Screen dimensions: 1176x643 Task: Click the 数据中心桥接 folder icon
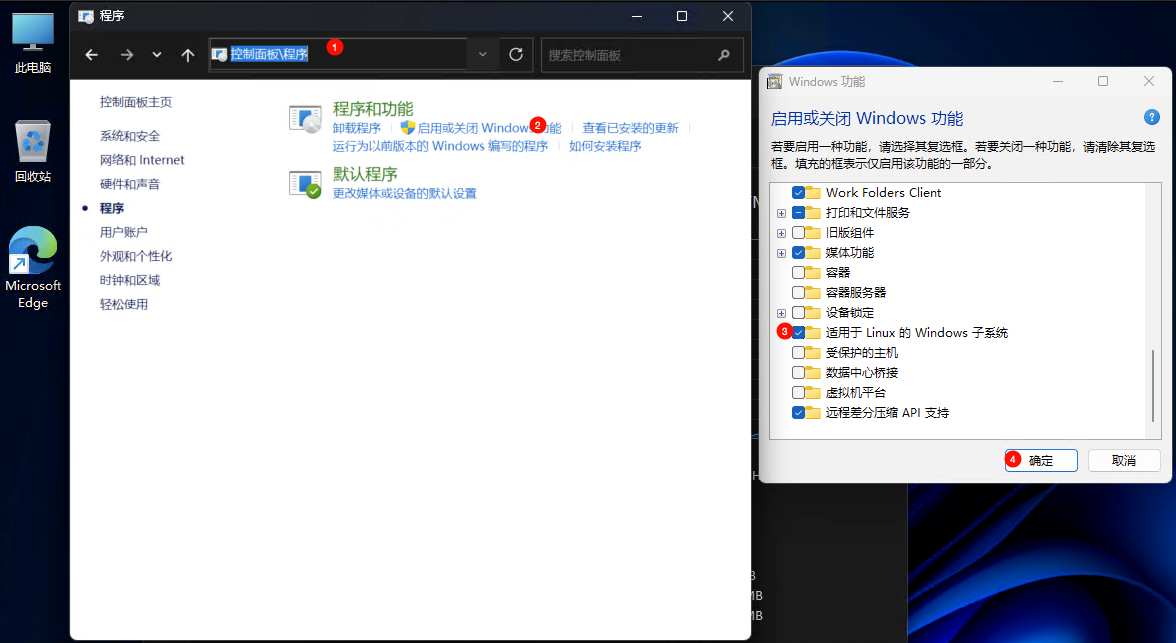tap(813, 373)
